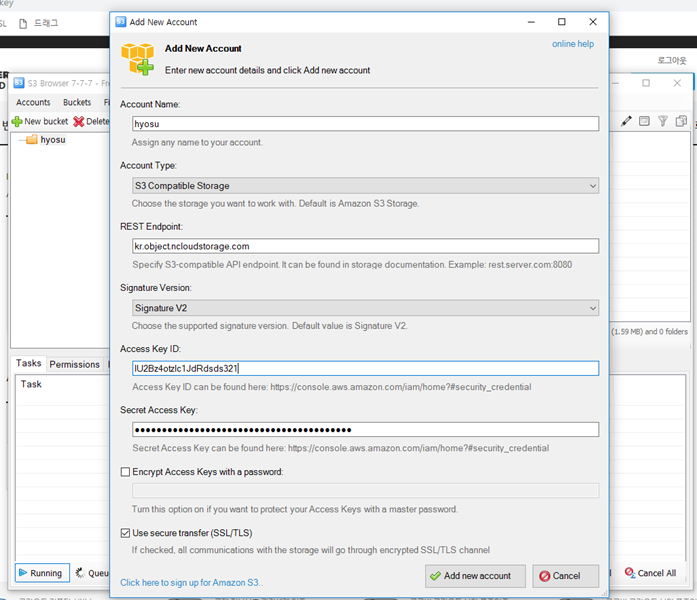
Task: Click the pencil edit icon in toolbar
Action: (627, 121)
